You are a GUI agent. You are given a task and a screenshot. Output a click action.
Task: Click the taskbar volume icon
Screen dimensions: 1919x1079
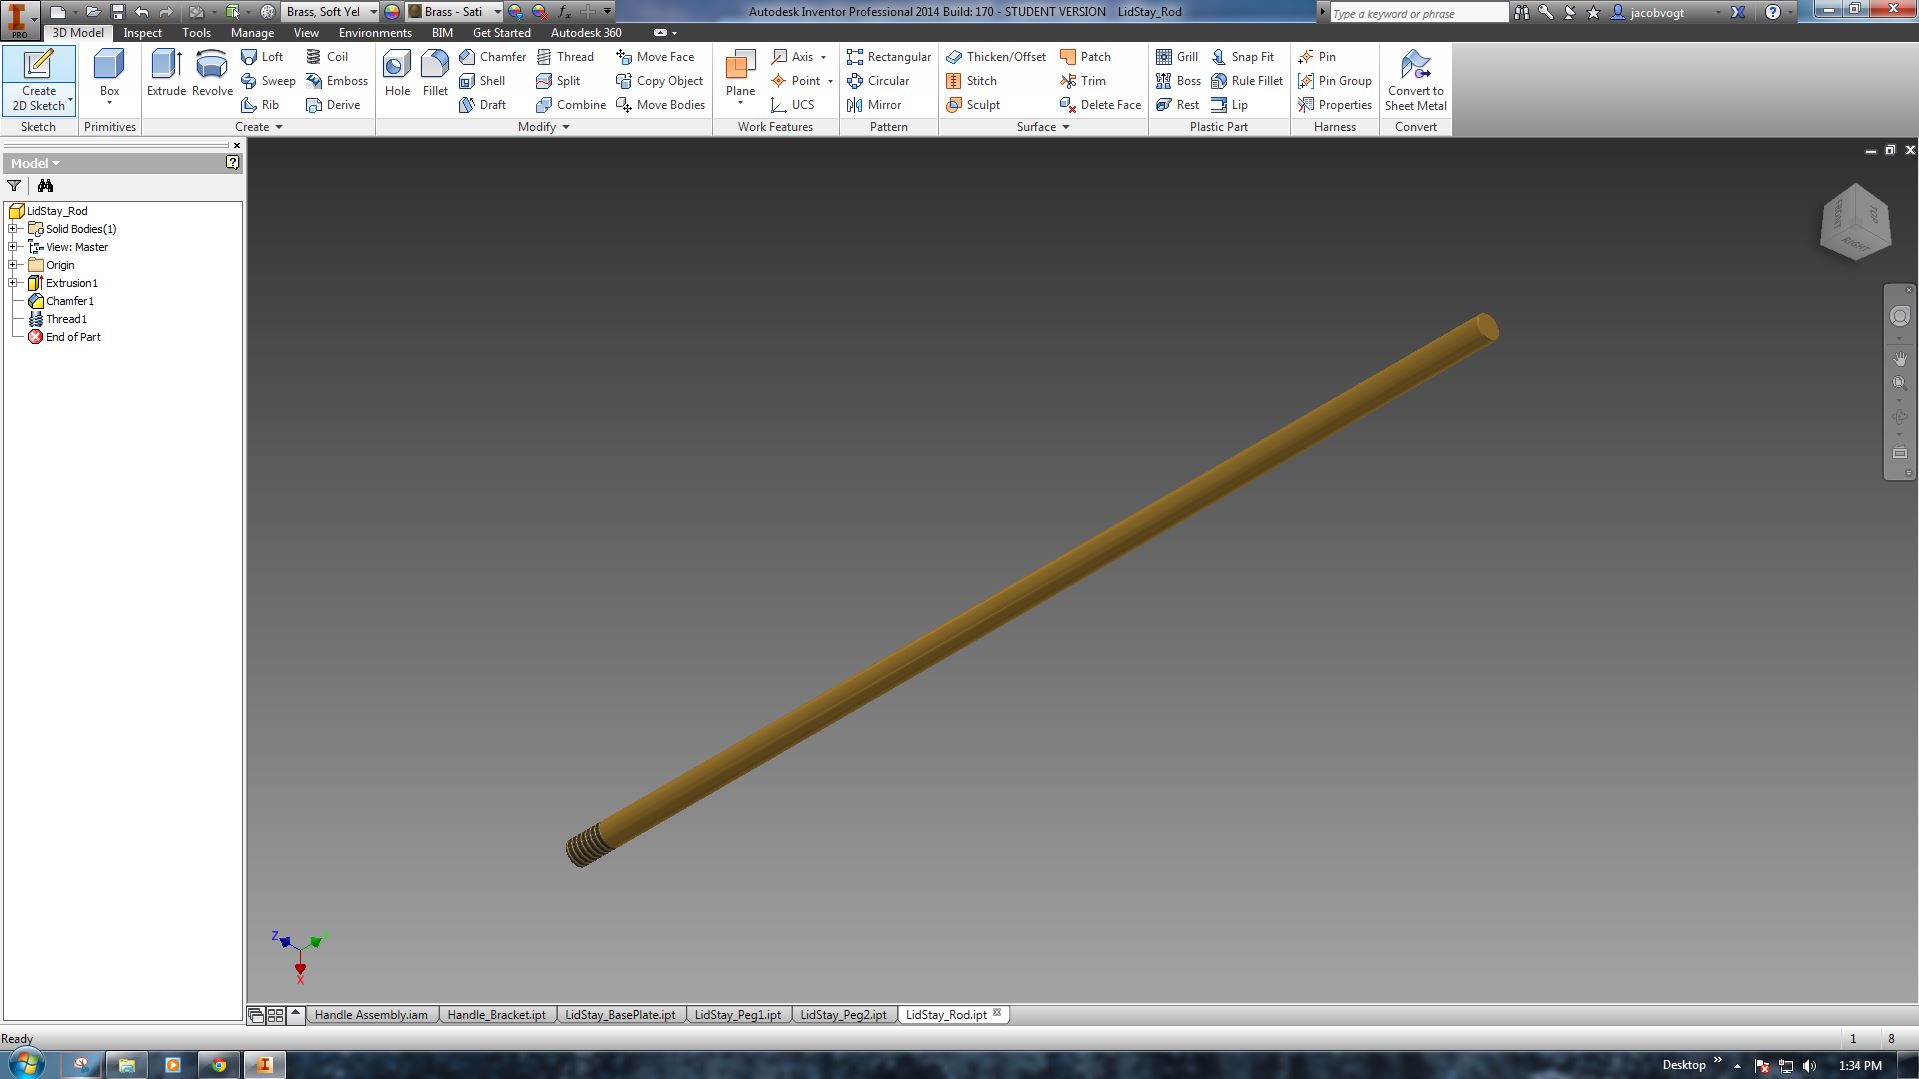[1809, 1066]
